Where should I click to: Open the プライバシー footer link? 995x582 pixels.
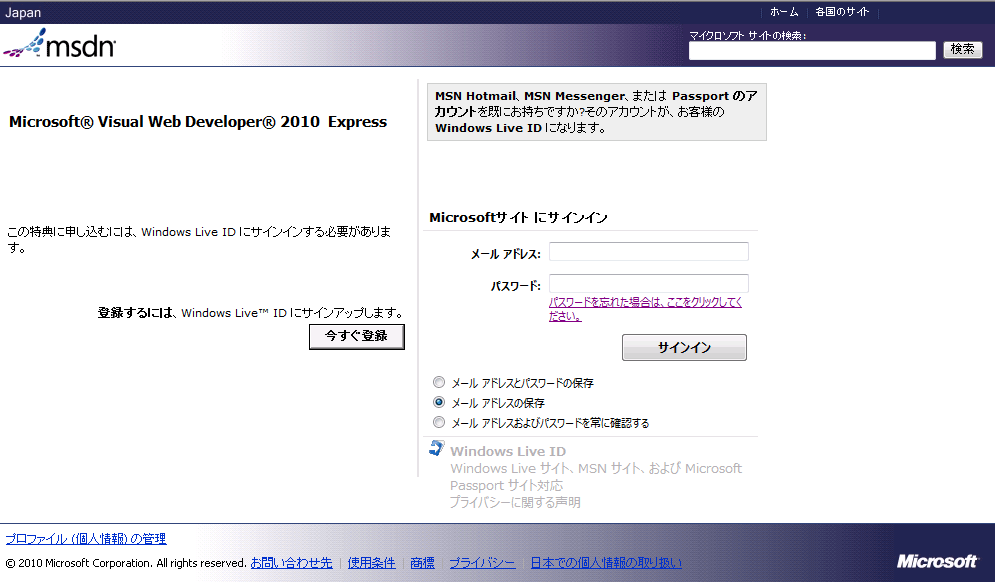pyautogui.click(x=482, y=563)
